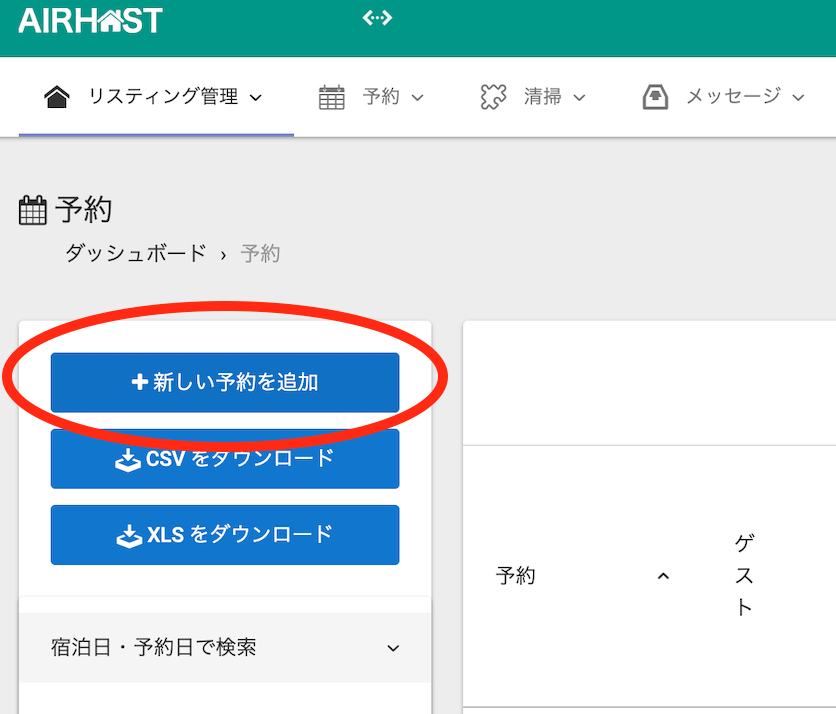Open the 予約 menu in the navigation bar

(x=381, y=97)
